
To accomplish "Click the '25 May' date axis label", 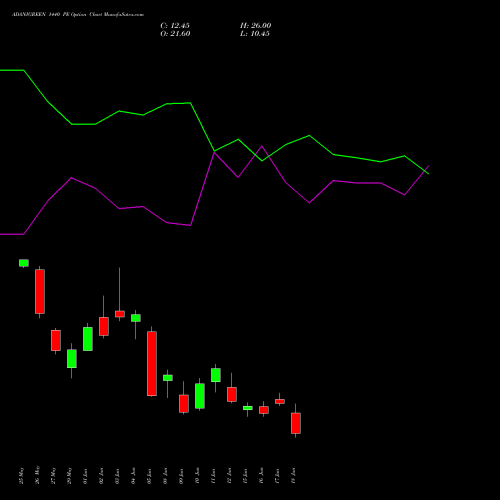I will [x=22, y=476].
